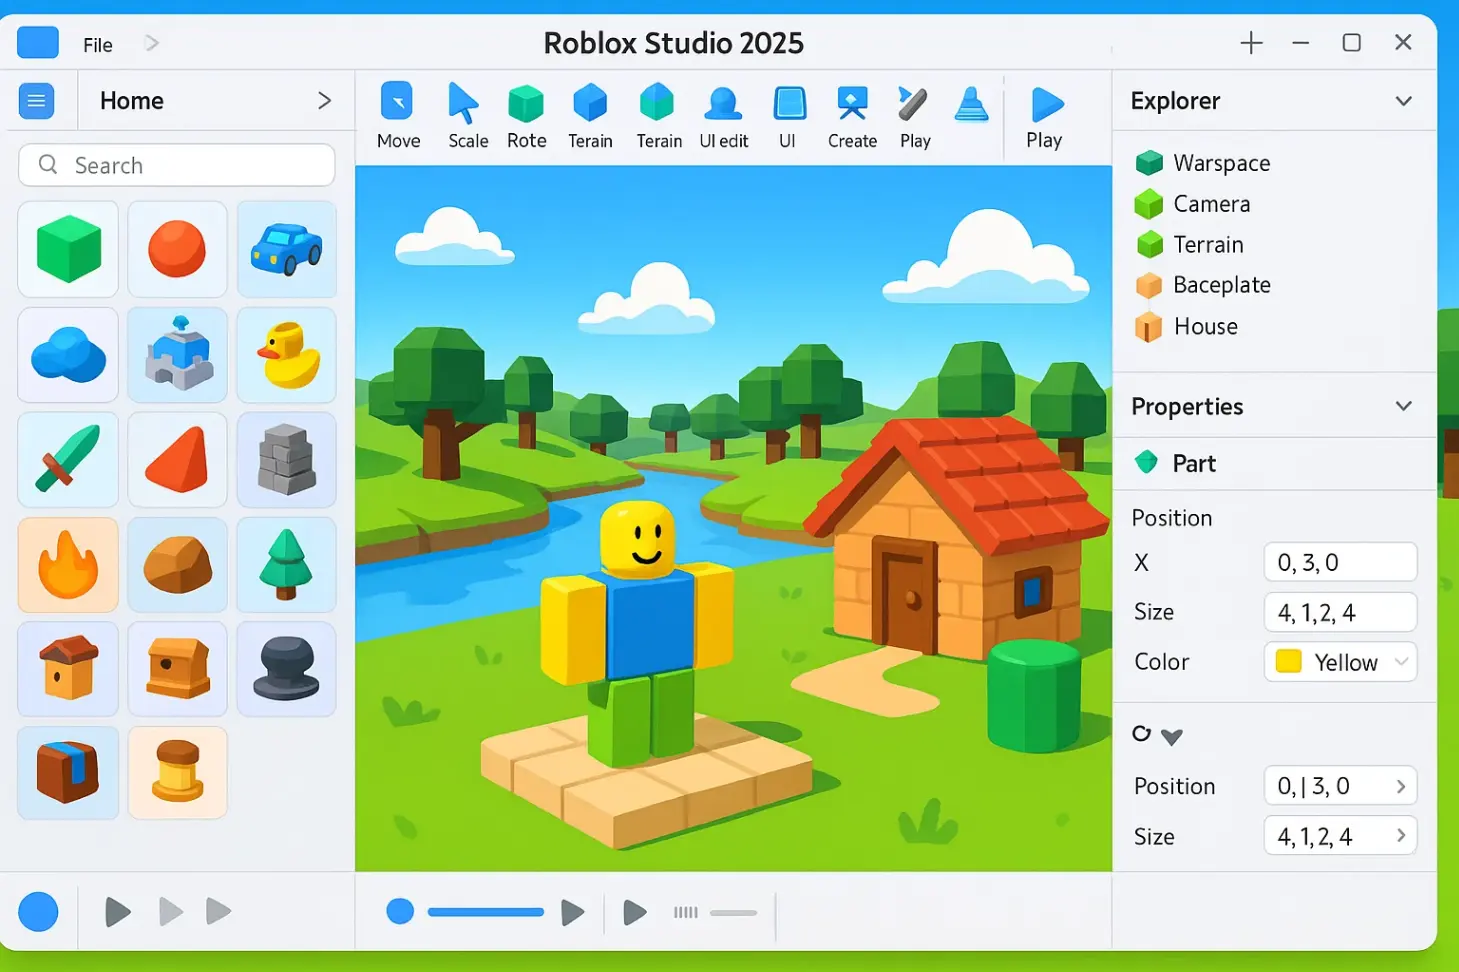
Task: Open the Yellow color dropdown
Action: coord(1340,662)
